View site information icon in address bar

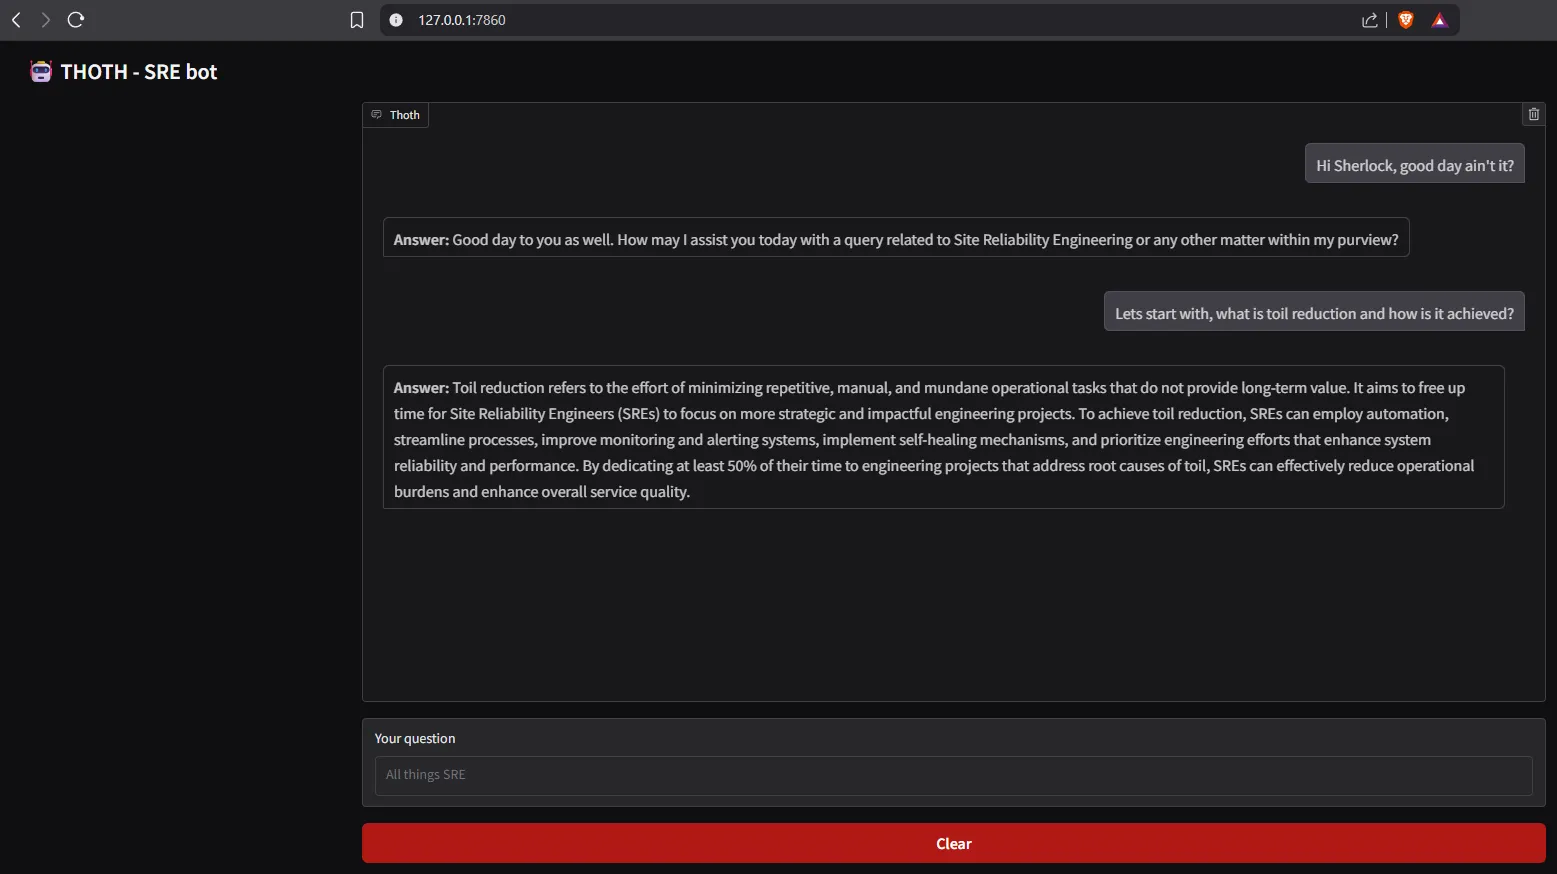click(x=396, y=20)
